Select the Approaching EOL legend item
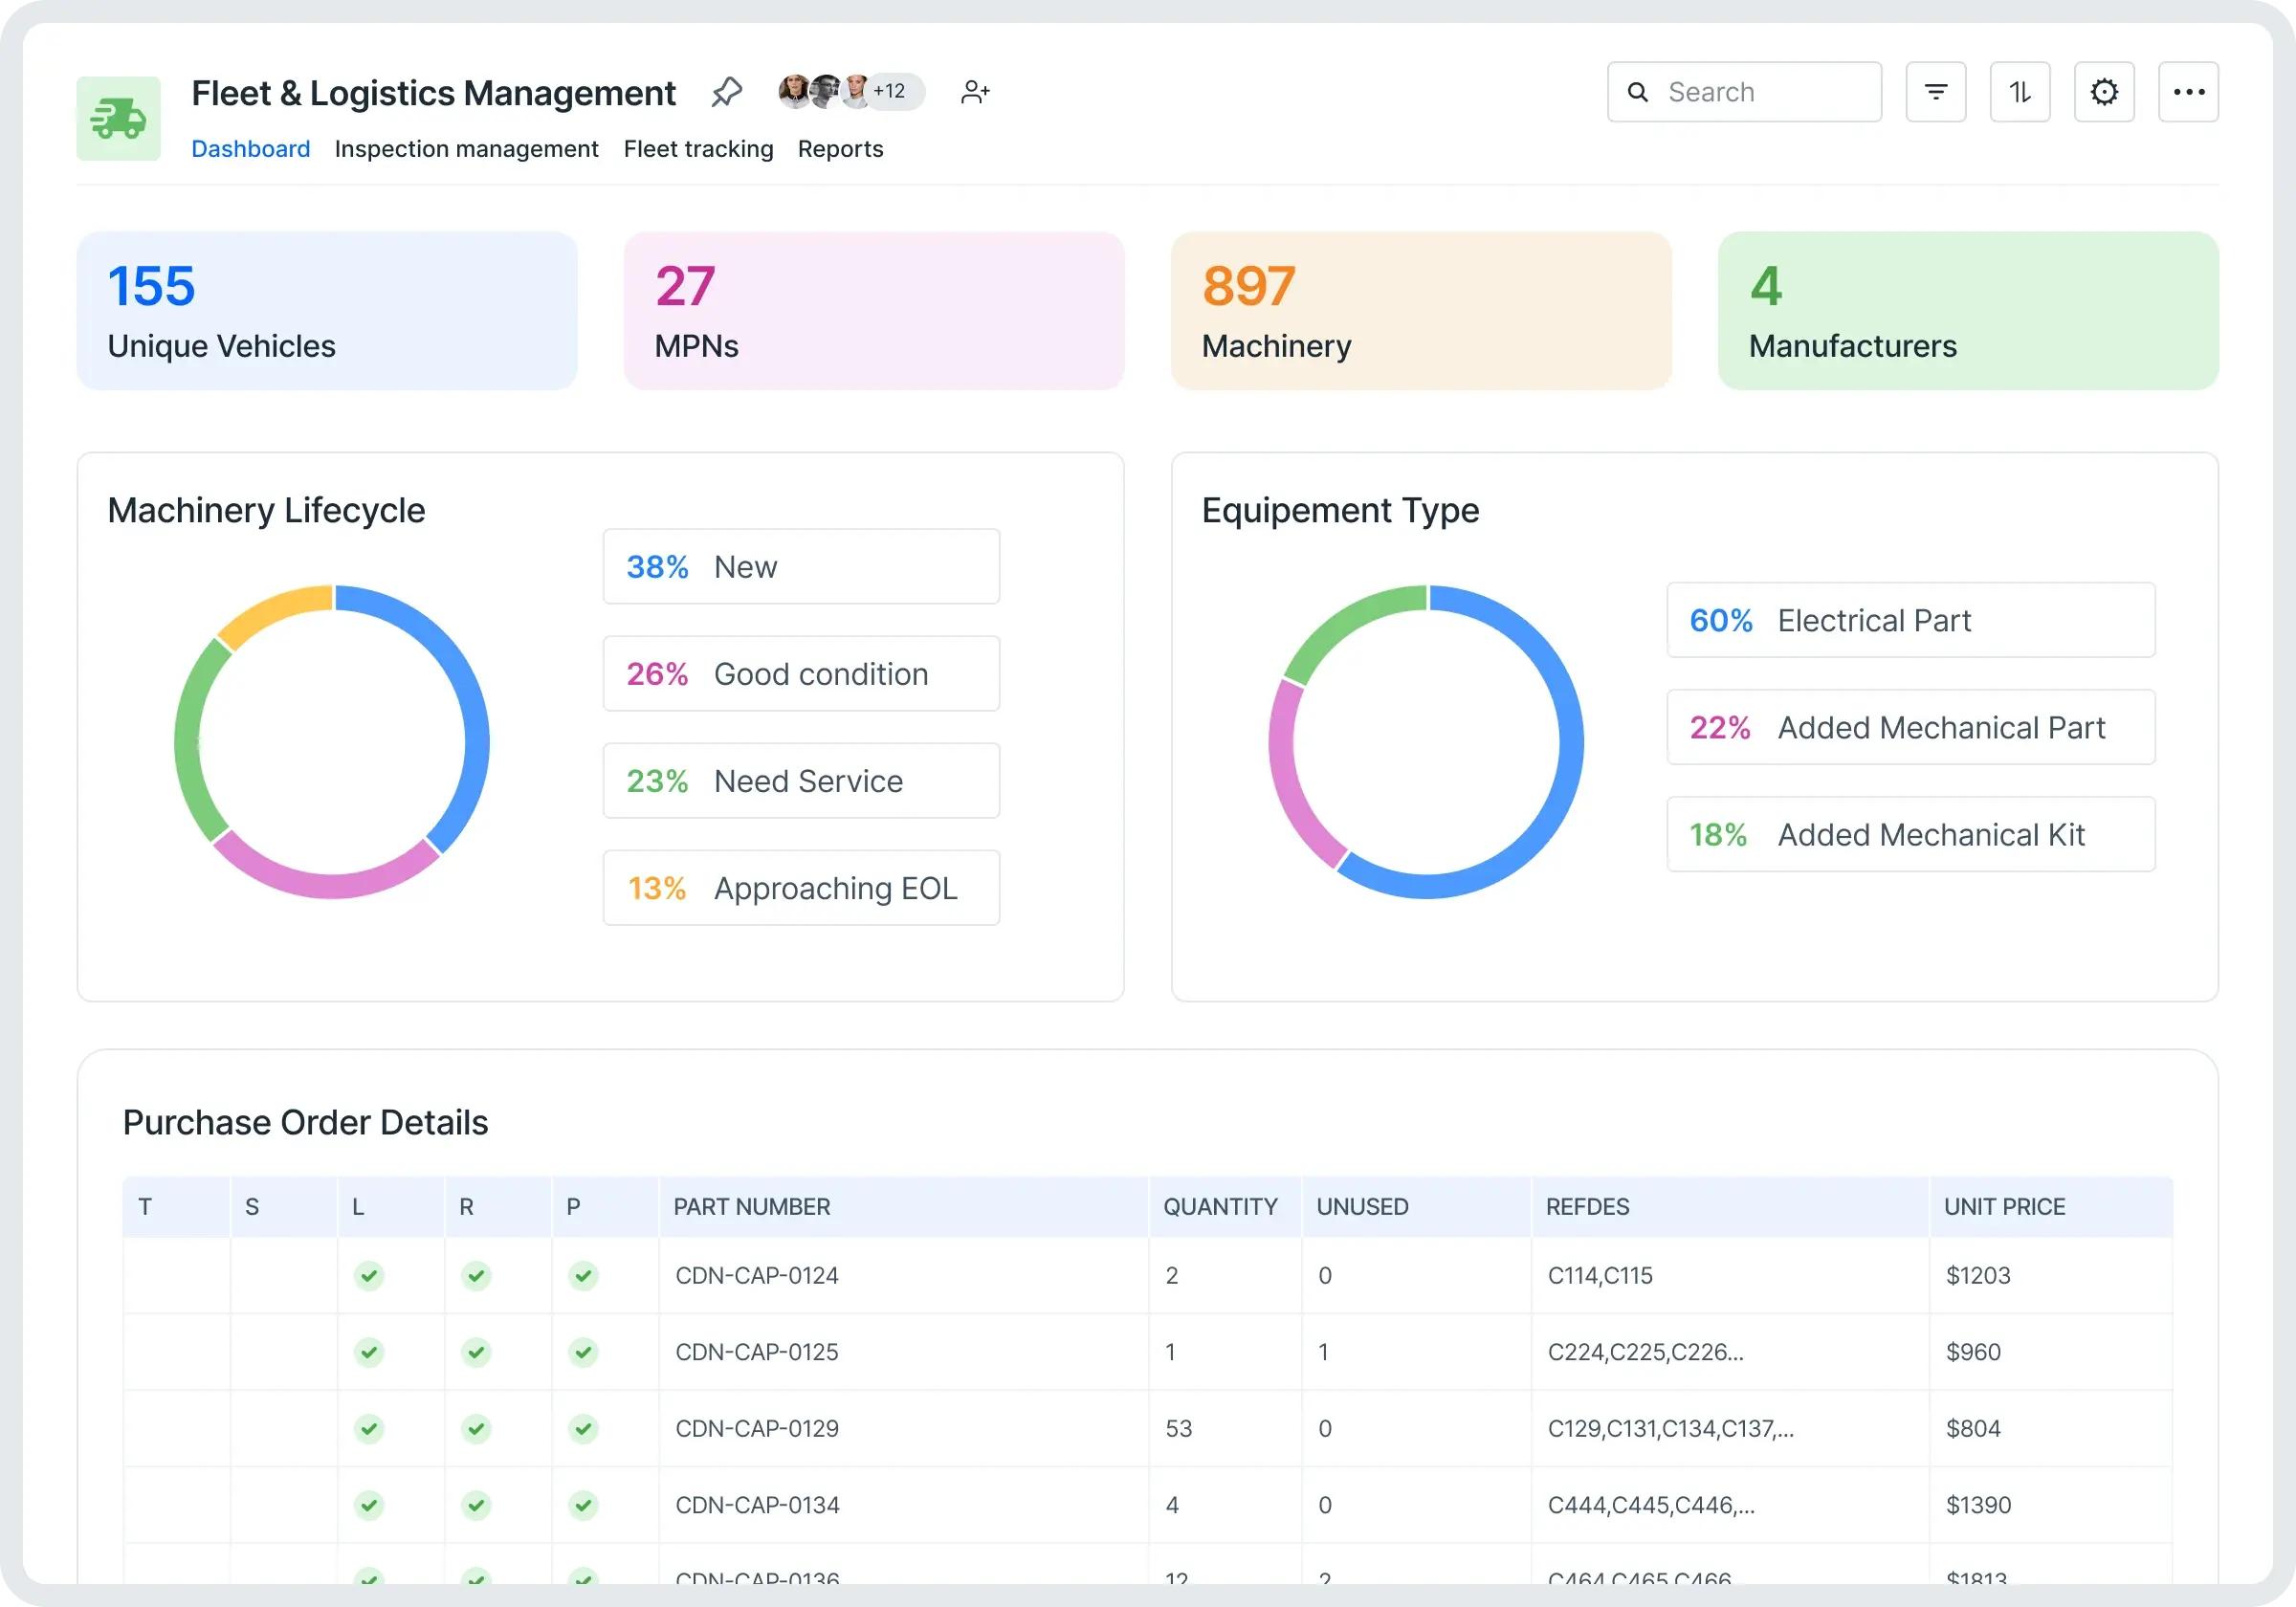 (x=801, y=888)
